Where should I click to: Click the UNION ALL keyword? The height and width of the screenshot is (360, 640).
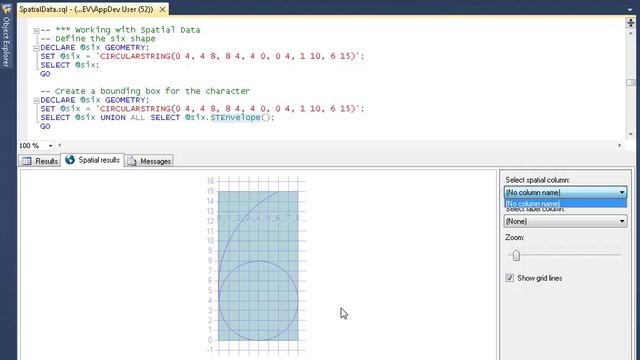(x=123, y=118)
